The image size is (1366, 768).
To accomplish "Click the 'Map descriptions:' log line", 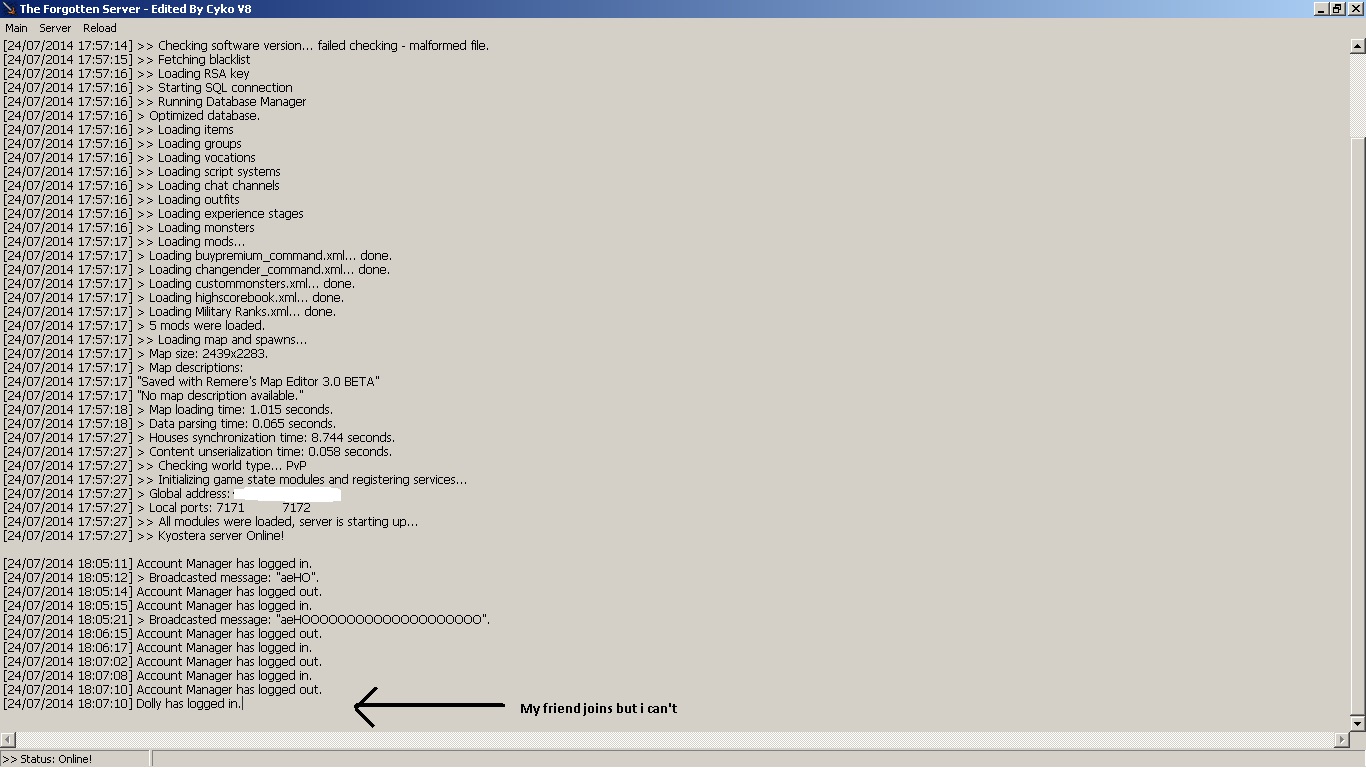I will pyautogui.click(x=123, y=368).
